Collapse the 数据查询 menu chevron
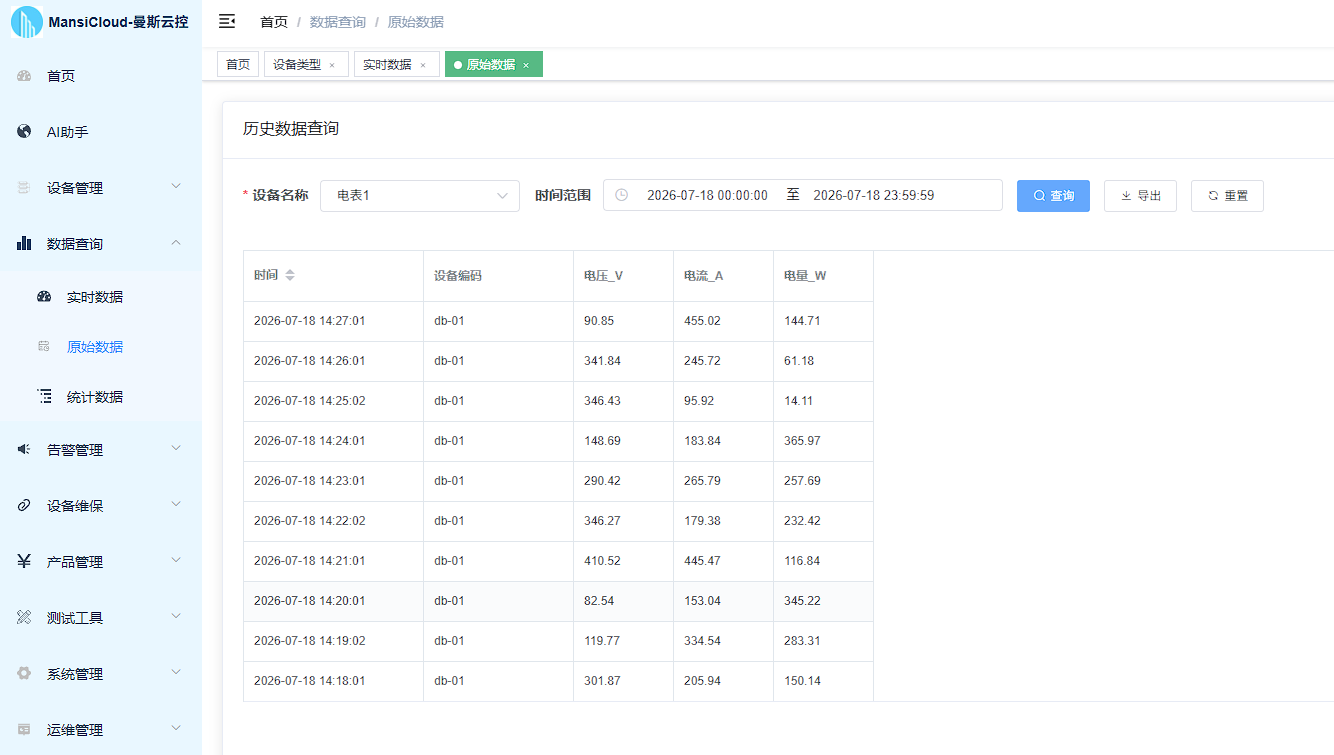Viewport: 1334px width, 755px height. [176, 243]
